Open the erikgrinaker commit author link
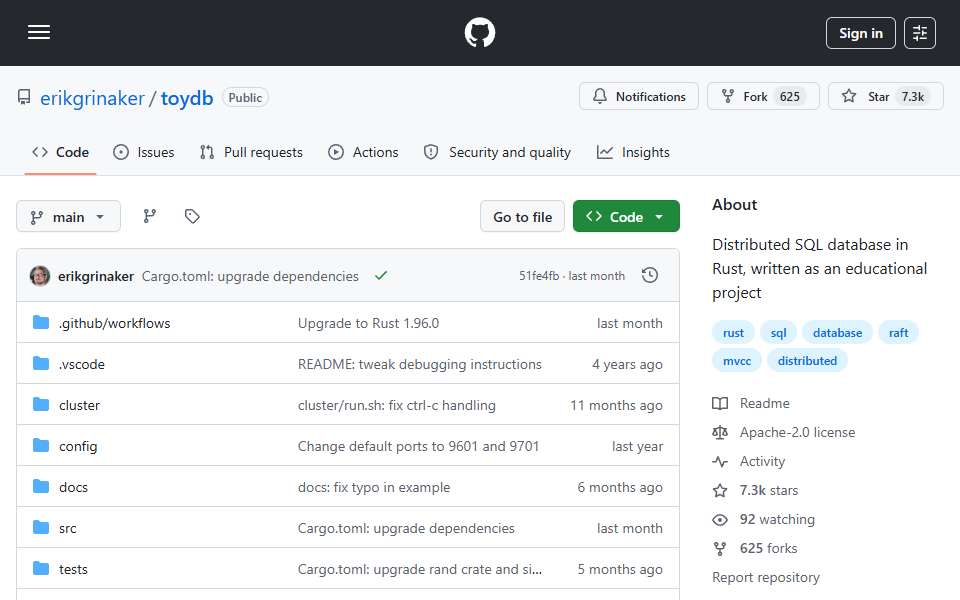Viewport: 960px width, 600px height. coord(96,276)
